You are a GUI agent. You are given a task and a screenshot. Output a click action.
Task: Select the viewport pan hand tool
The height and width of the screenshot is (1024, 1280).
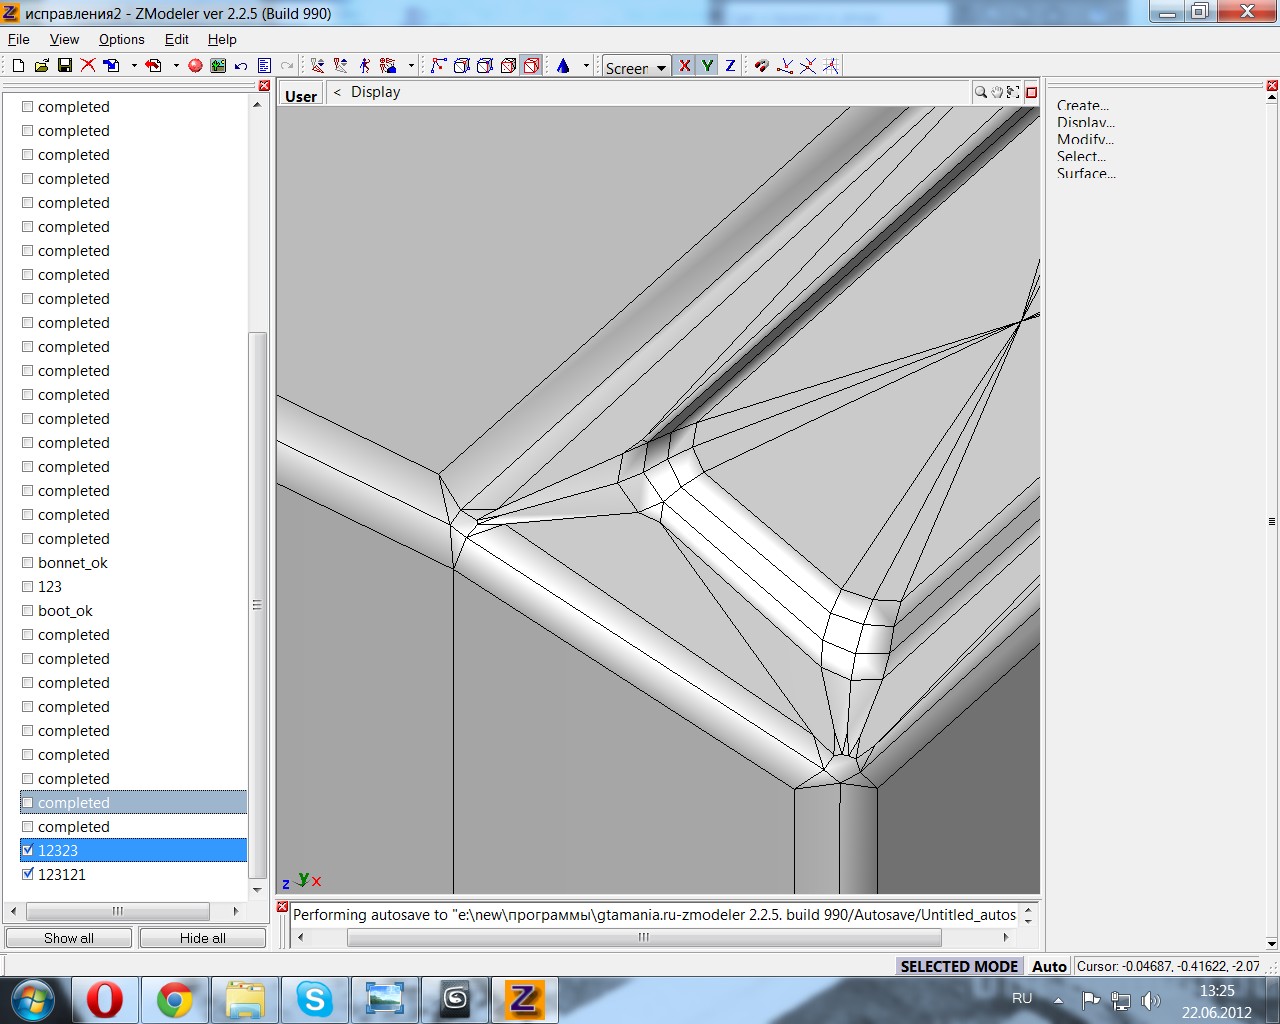(x=997, y=92)
